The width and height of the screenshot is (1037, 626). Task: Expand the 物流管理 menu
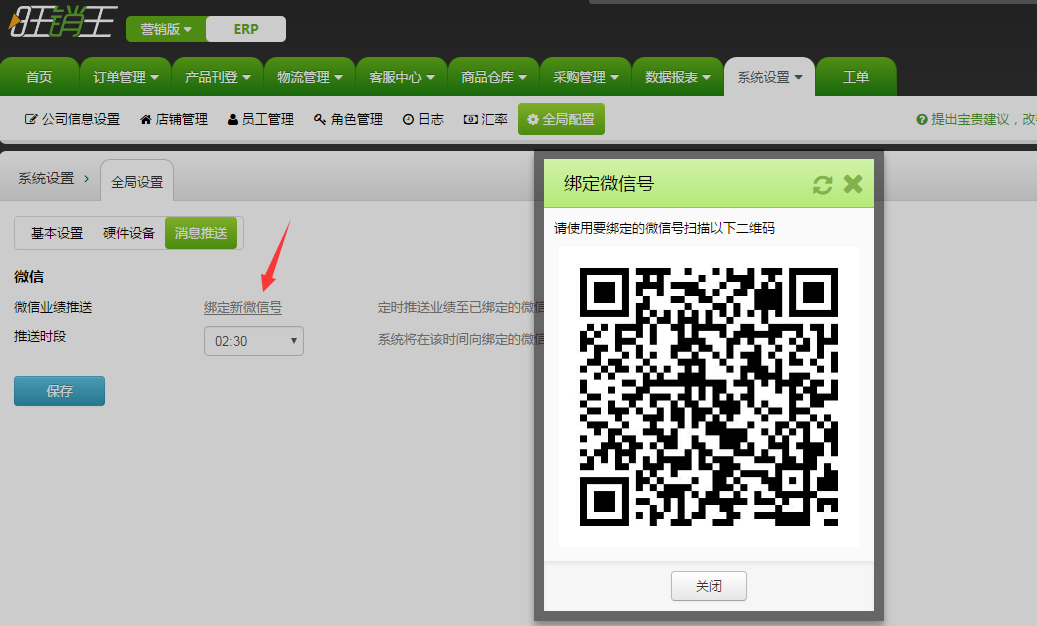[x=310, y=77]
